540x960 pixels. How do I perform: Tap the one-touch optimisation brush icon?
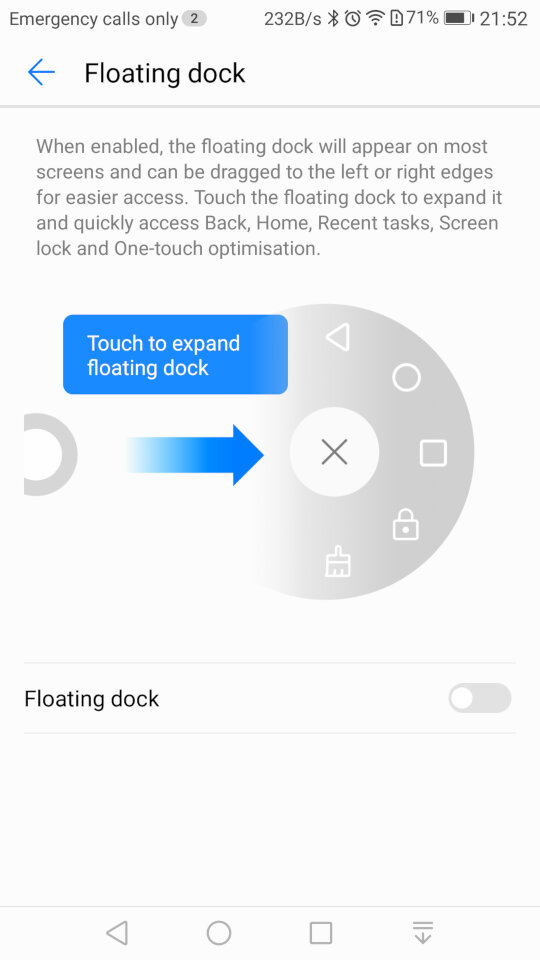tap(338, 561)
